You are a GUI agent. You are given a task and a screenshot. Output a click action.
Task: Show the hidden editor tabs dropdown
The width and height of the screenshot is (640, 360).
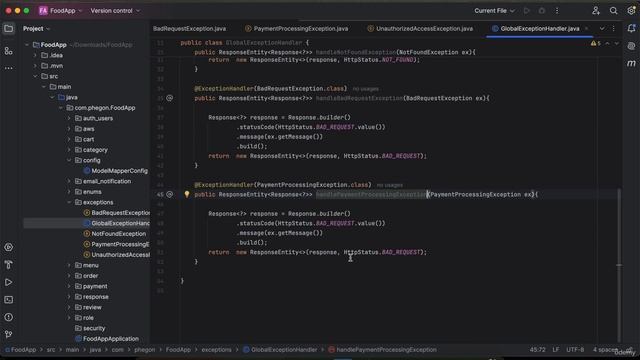point(602,29)
